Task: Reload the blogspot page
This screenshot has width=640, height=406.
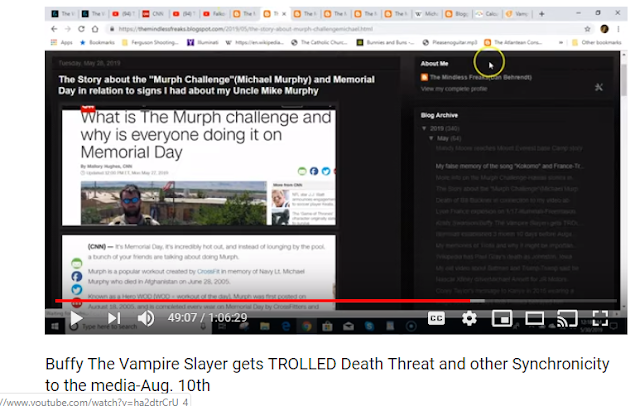Action: tap(81, 29)
